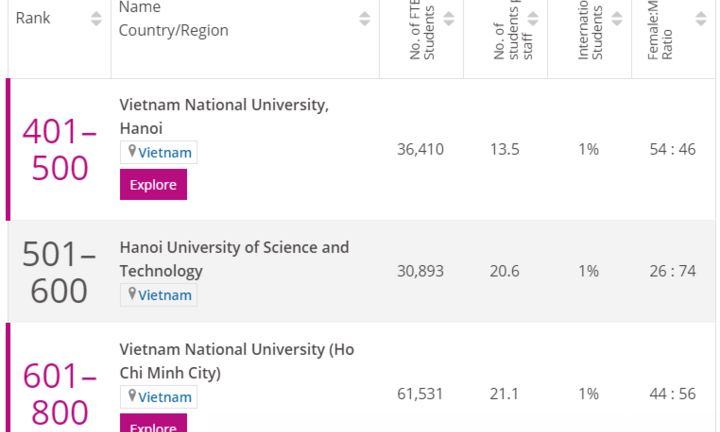Screen dimensions: 720x432
Task: Click location pin under Hanoi University of Science
Action: coord(131,294)
